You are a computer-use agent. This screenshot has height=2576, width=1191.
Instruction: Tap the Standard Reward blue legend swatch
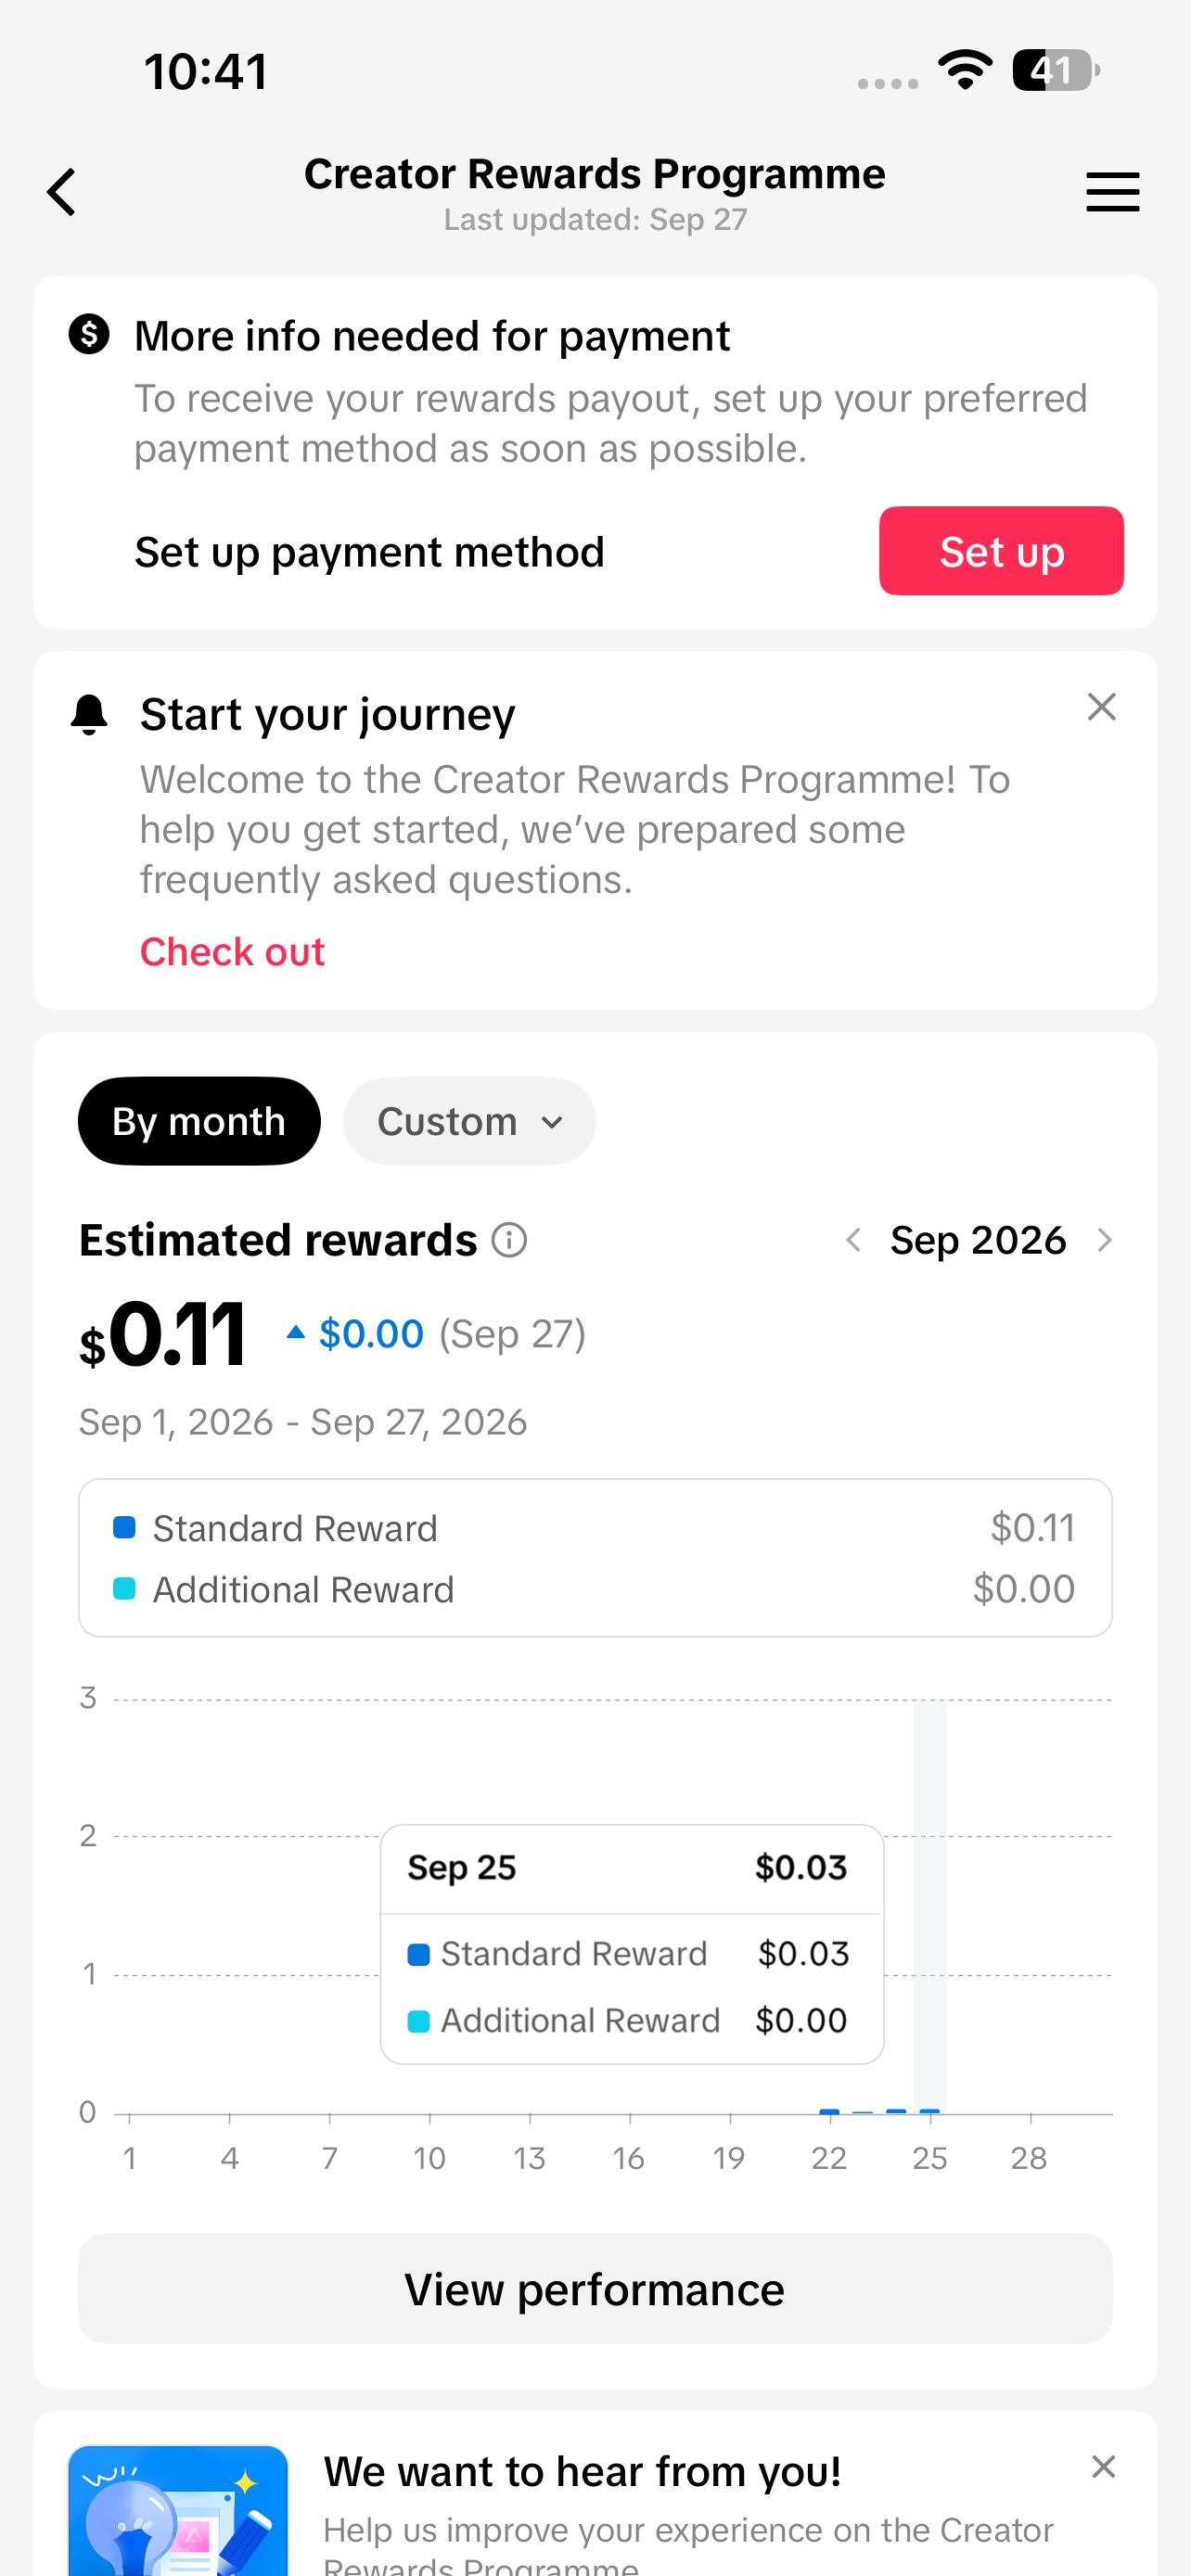124,1527
